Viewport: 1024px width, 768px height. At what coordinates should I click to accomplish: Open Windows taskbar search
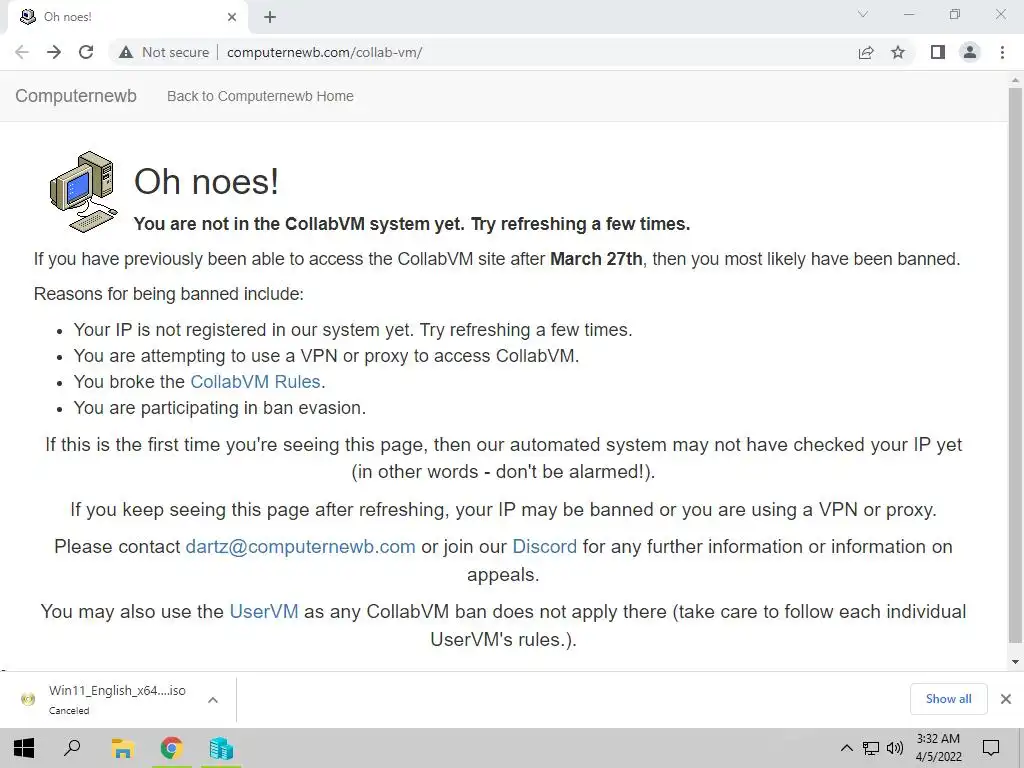(x=72, y=748)
